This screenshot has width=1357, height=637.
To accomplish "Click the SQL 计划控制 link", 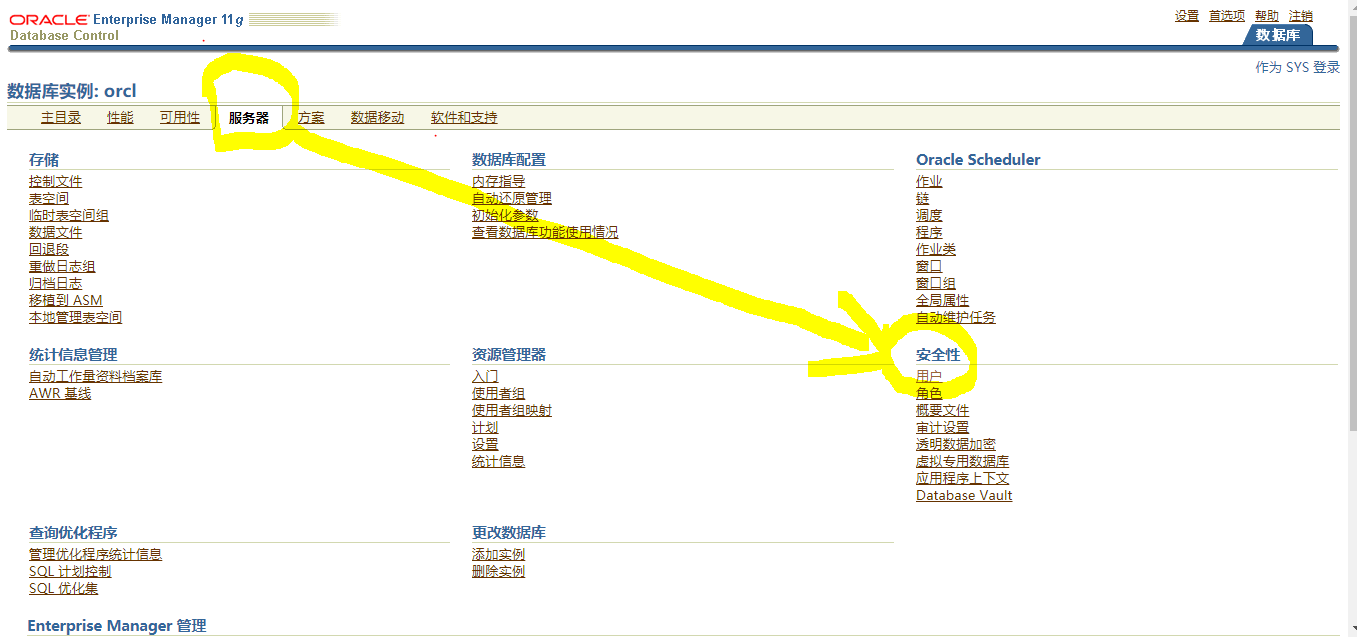I will [x=70, y=571].
